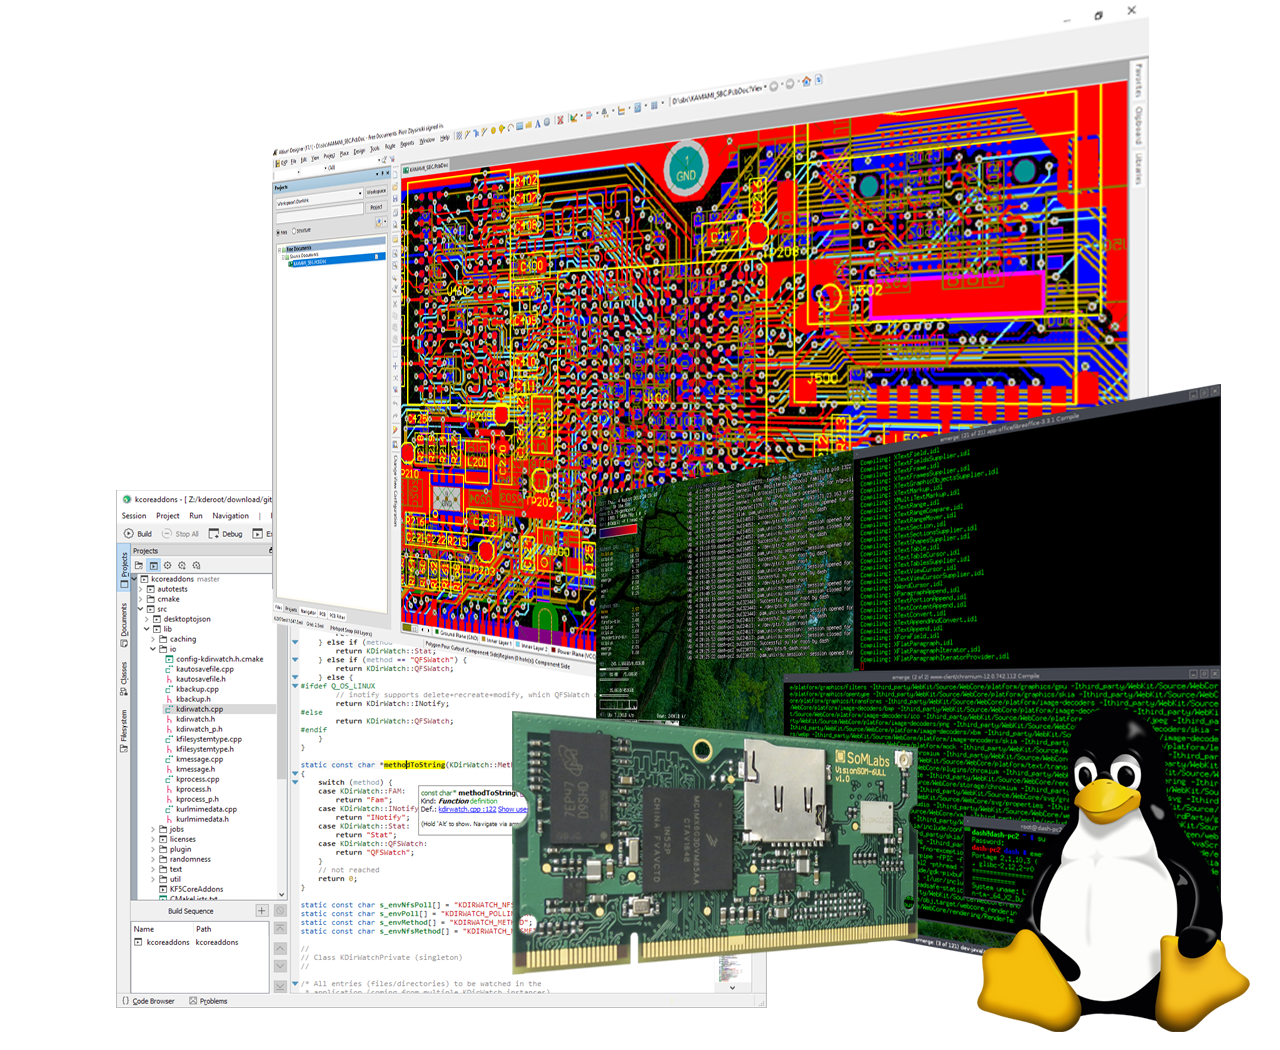Expand the cmake folder
Screen dimensions: 1280x1050
point(141,599)
